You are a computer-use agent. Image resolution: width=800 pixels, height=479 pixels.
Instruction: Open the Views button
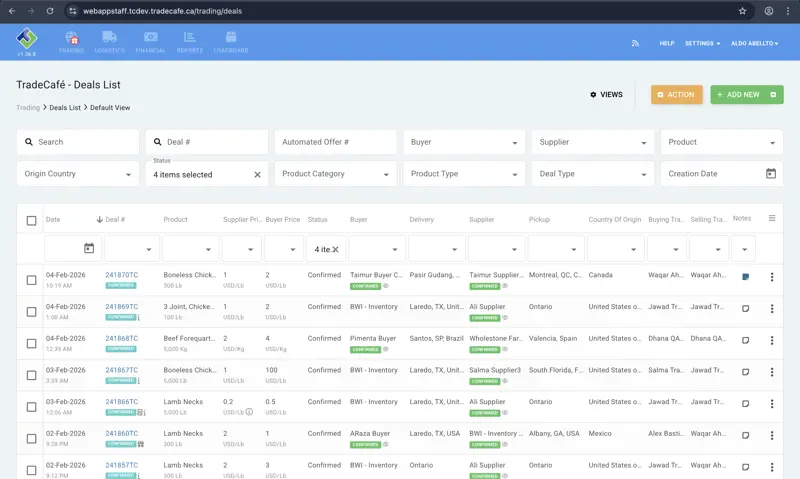tap(606, 94)
